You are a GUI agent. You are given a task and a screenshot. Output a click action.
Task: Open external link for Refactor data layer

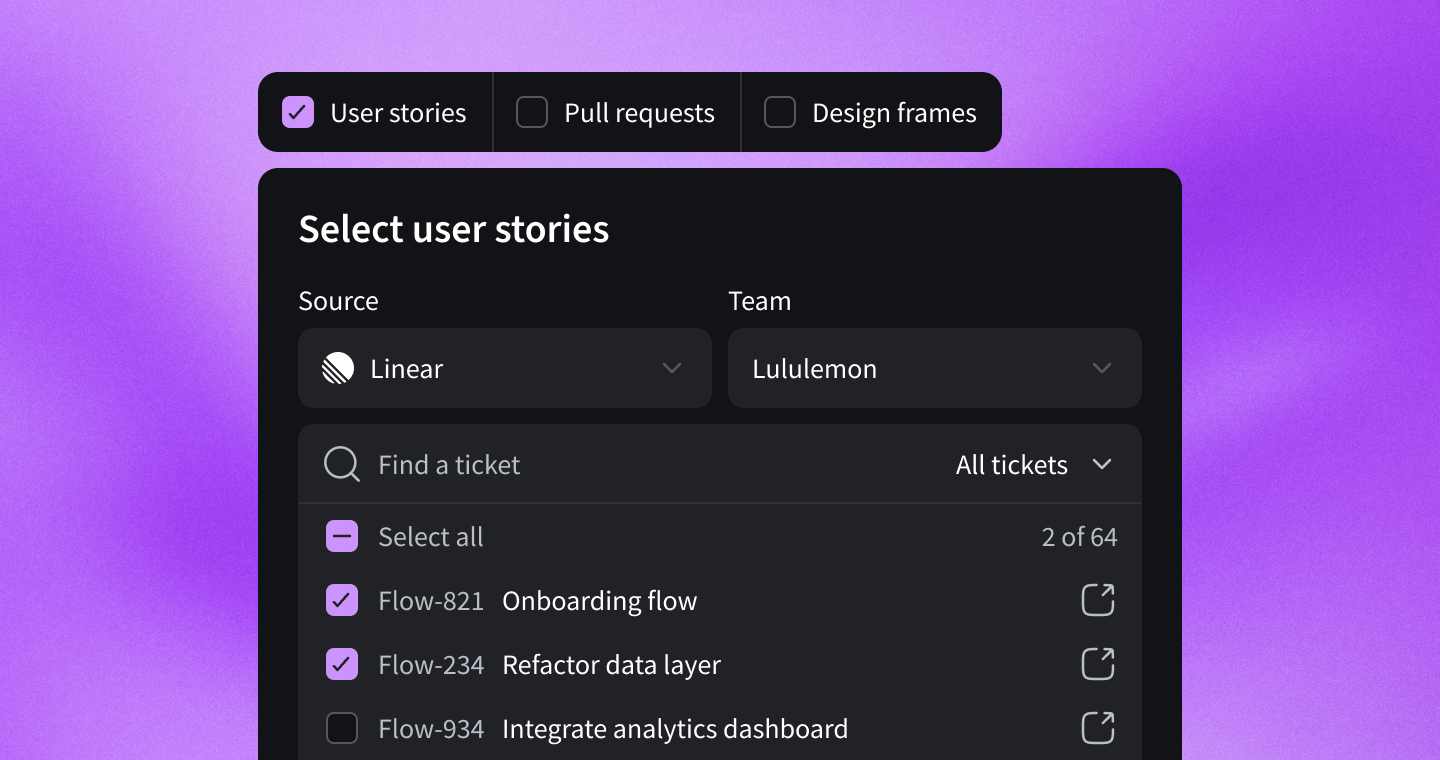[x=1098, y=664]
